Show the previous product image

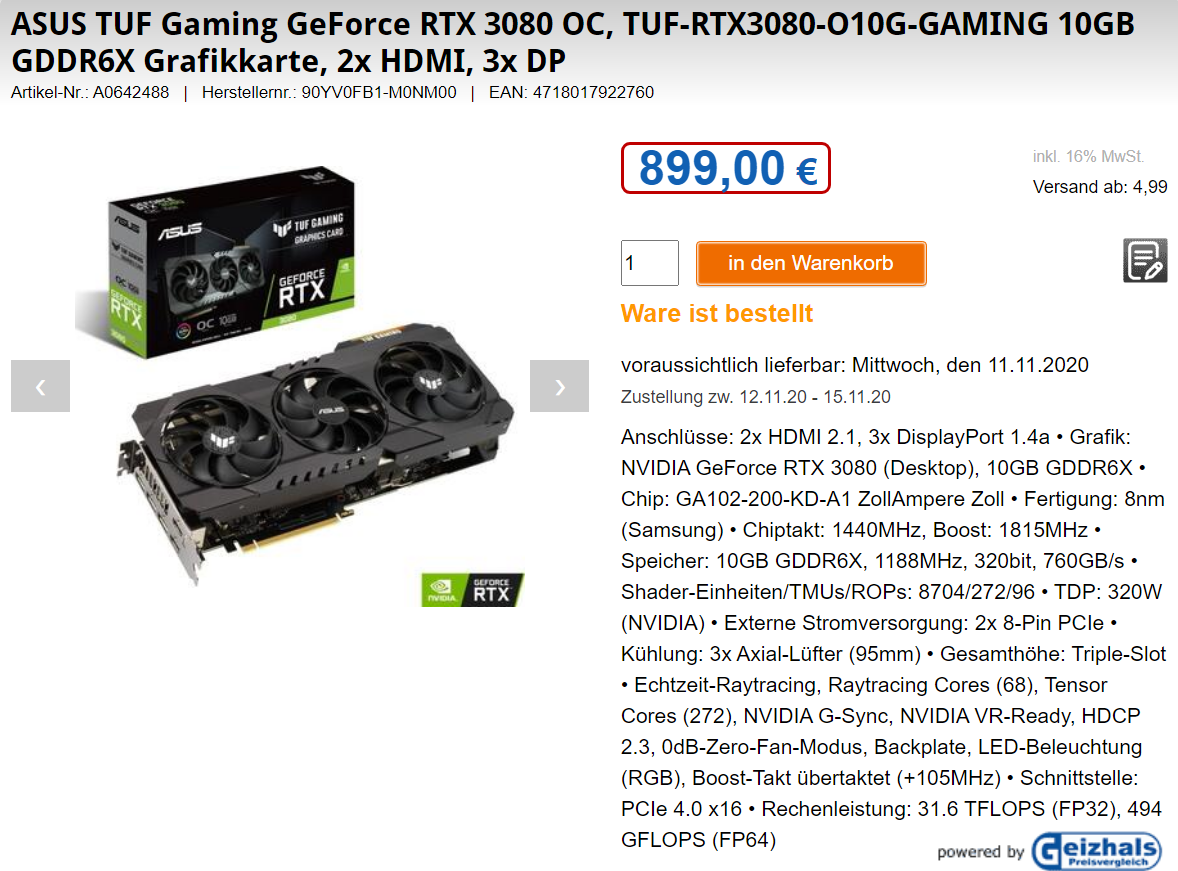point(41,386)
